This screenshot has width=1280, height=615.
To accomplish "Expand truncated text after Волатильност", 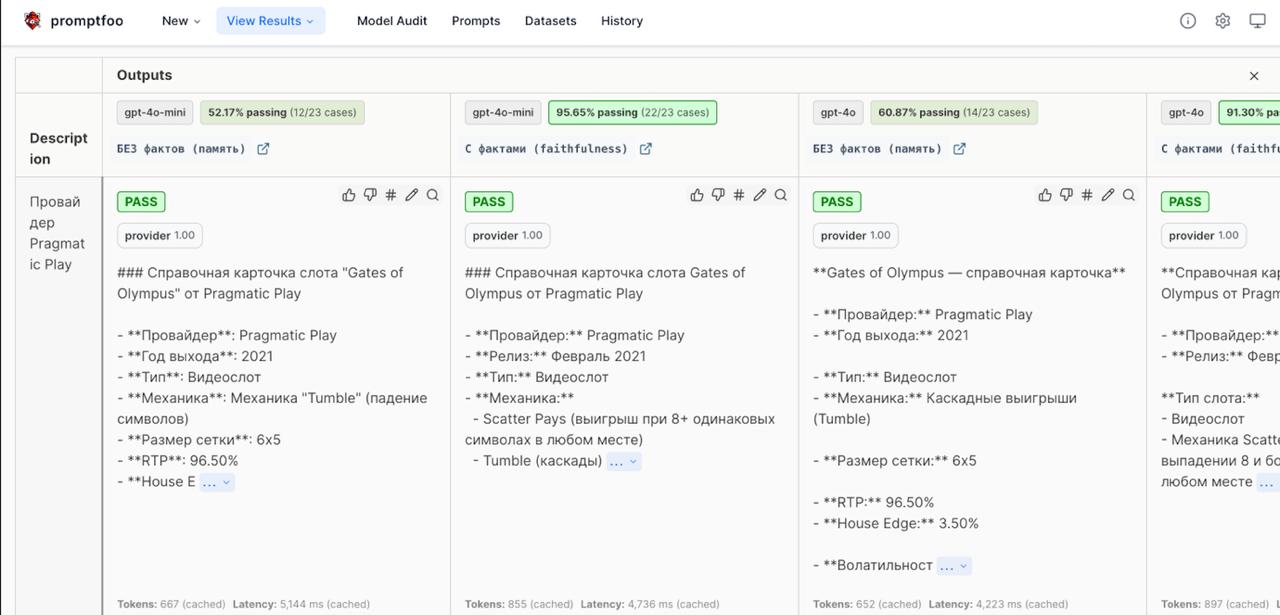I will [955, 566].
